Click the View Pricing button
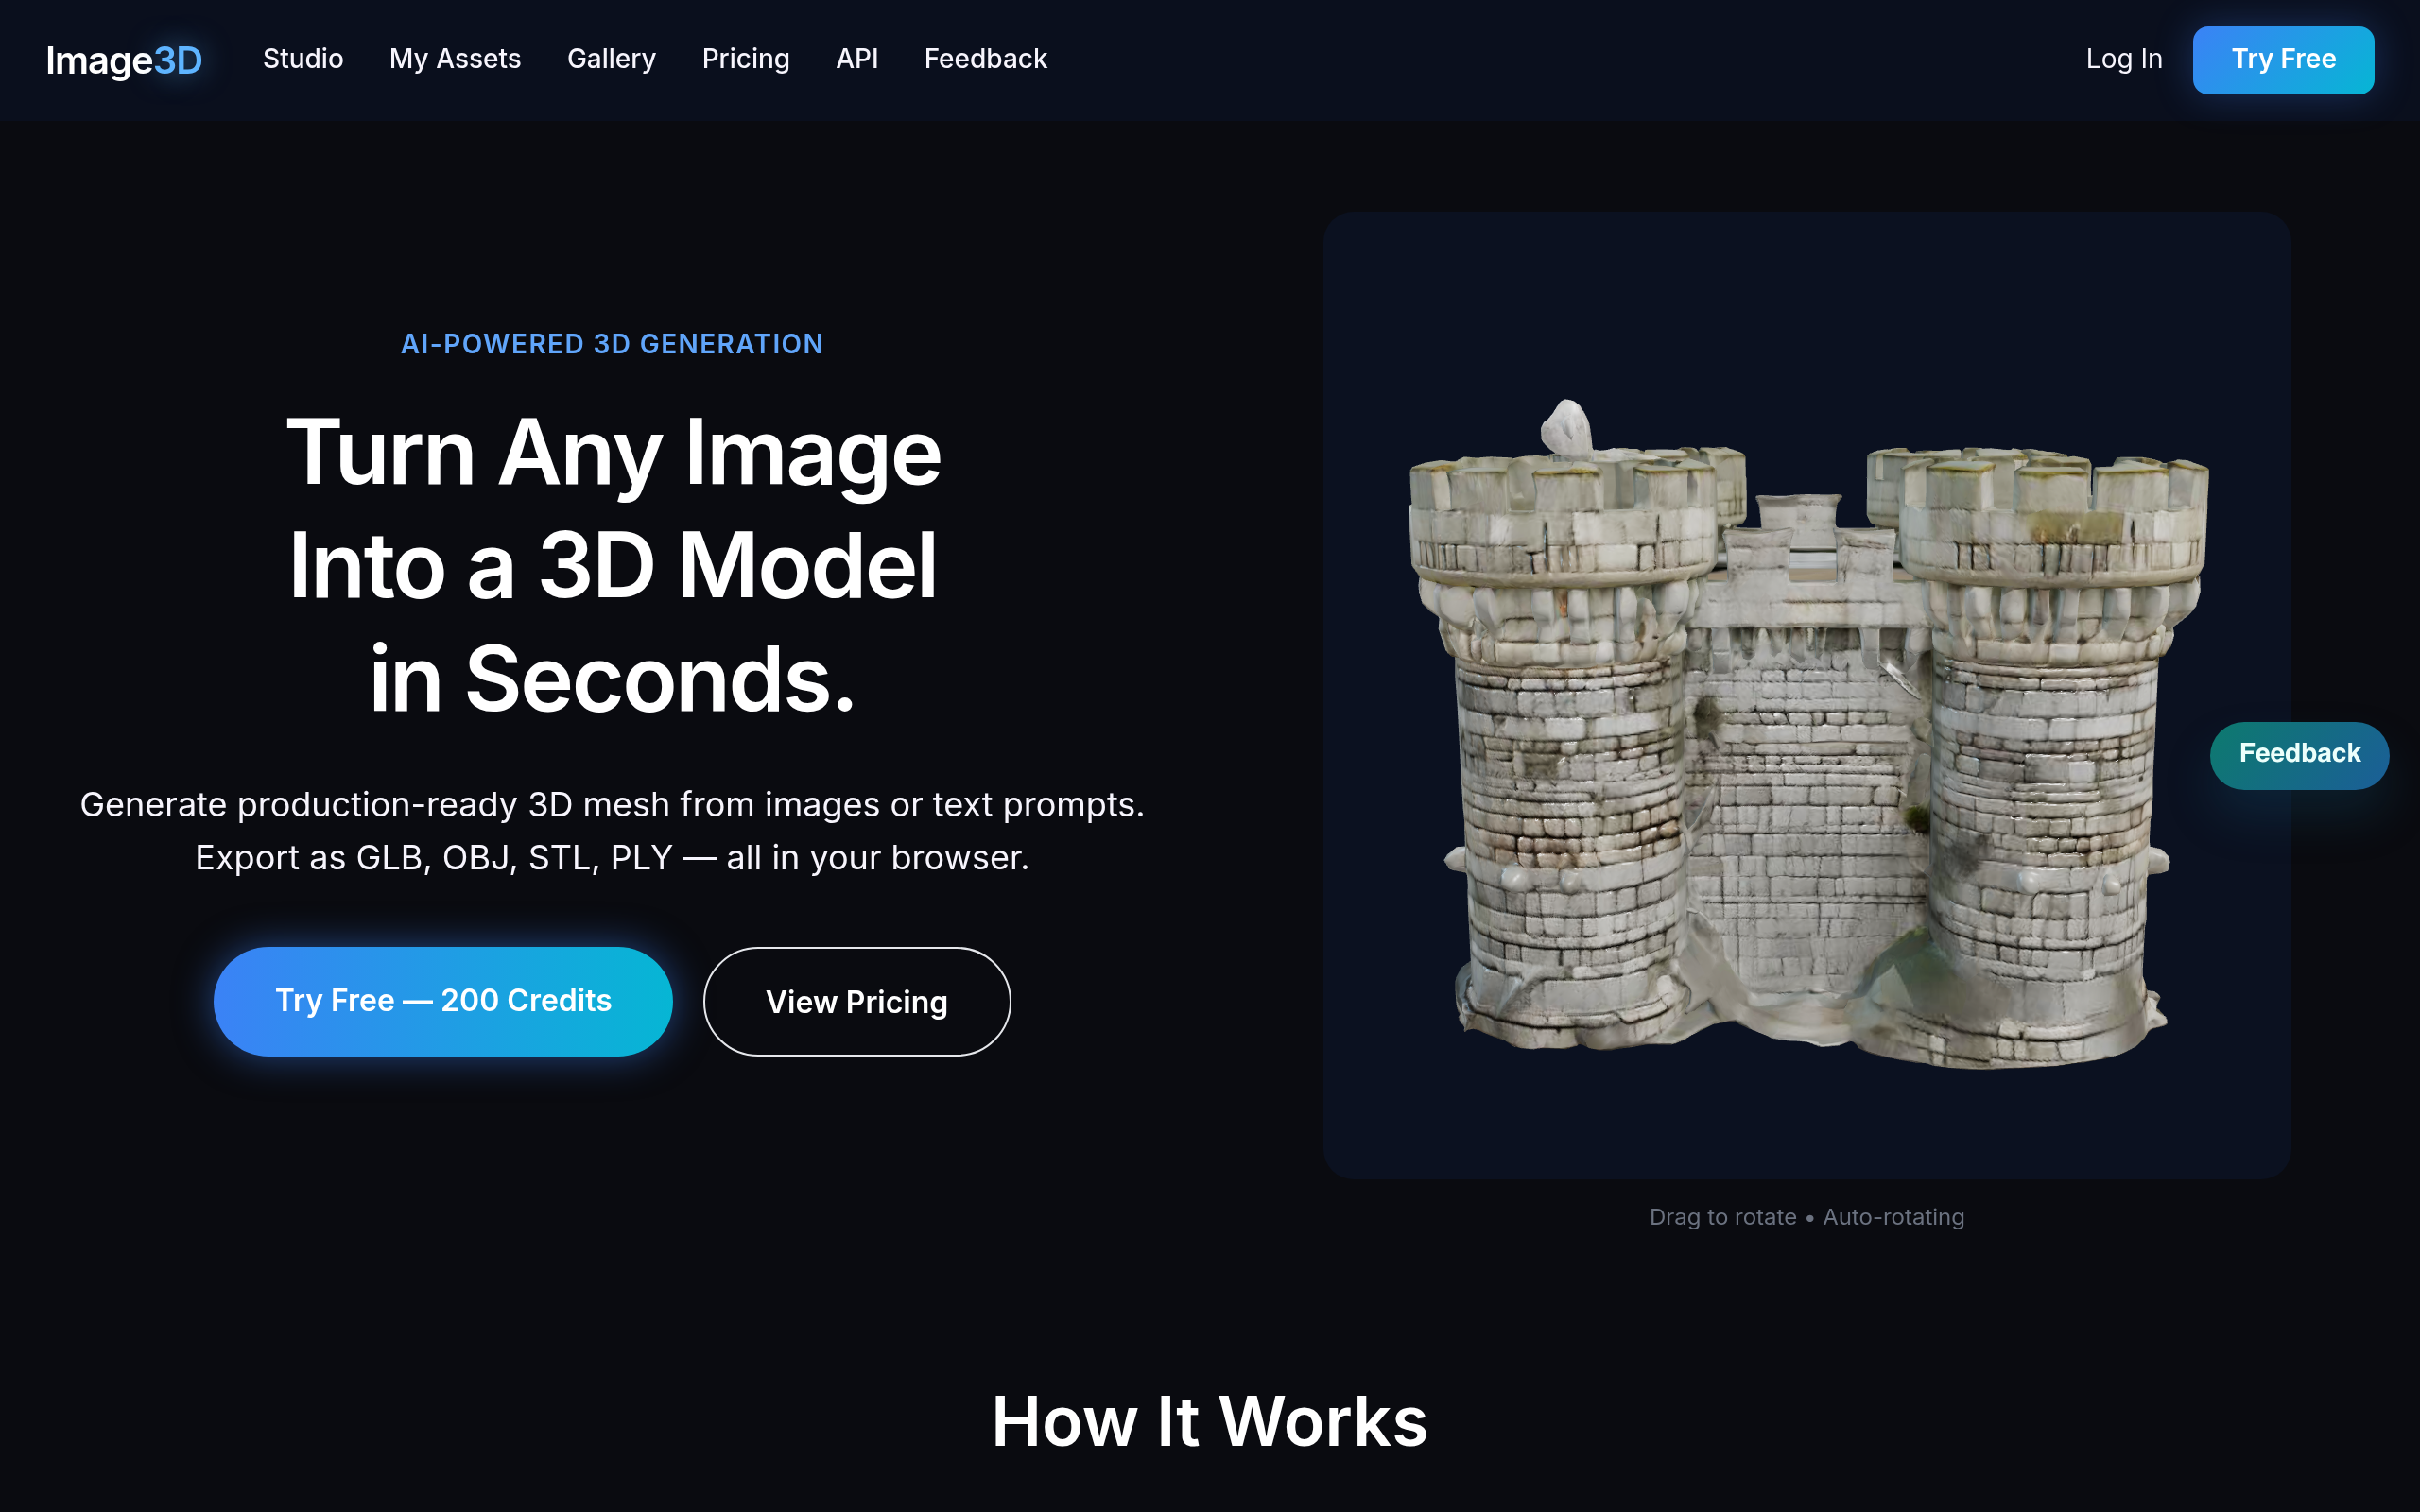This screenshot has width=2420, height=1512. 857,1001
